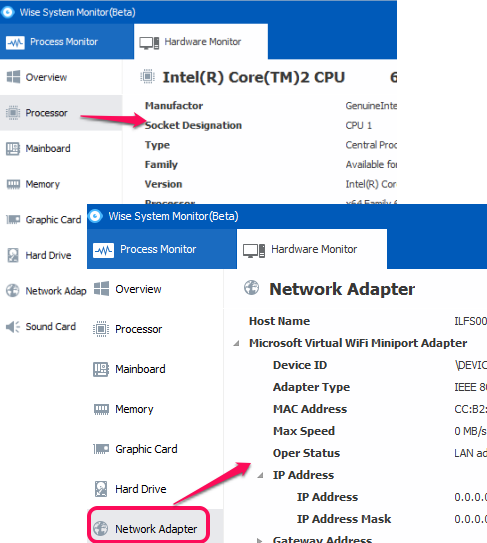This screenshot has width=487, height=543.
Task: Click the MAC Address row label
Action: tap(310, 409)
